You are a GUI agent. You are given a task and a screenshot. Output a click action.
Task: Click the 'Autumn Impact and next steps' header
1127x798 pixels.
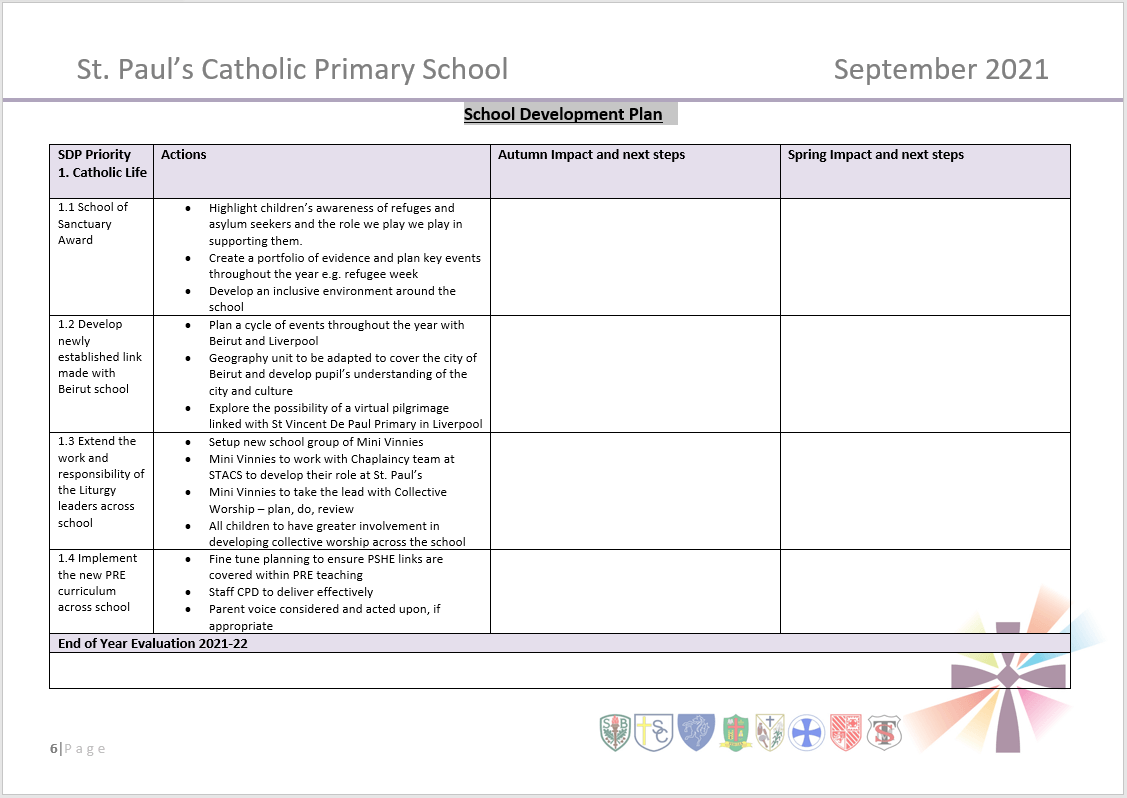pyautogui.click(x=635, y=172)
